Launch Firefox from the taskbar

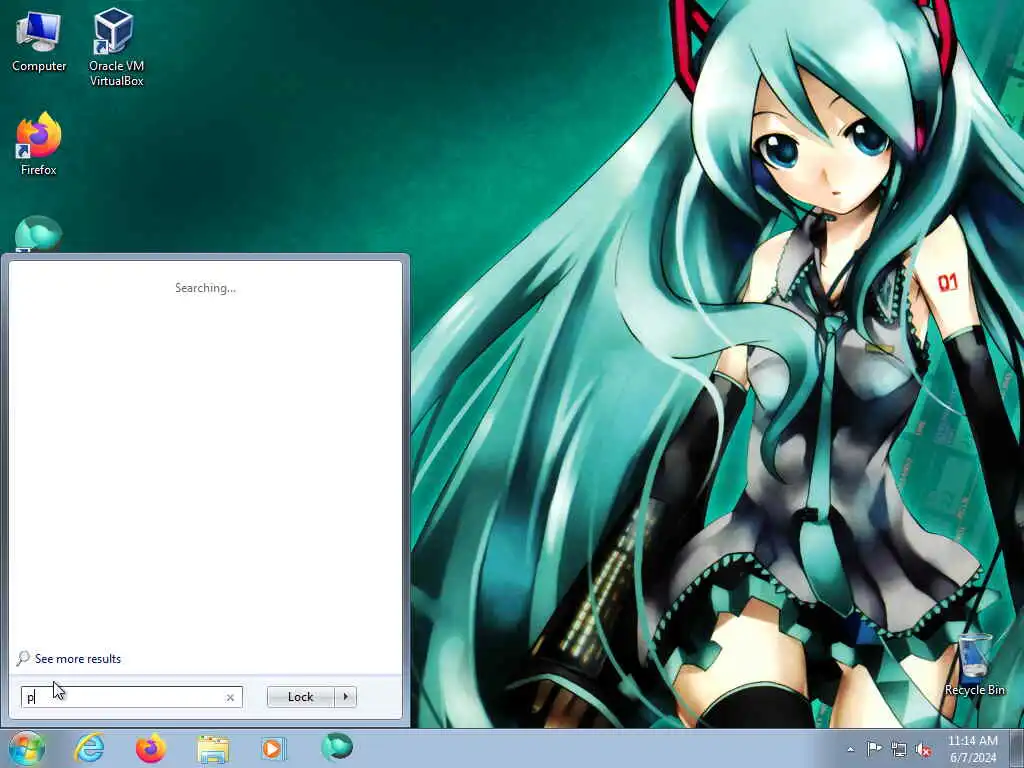point(151,748)
